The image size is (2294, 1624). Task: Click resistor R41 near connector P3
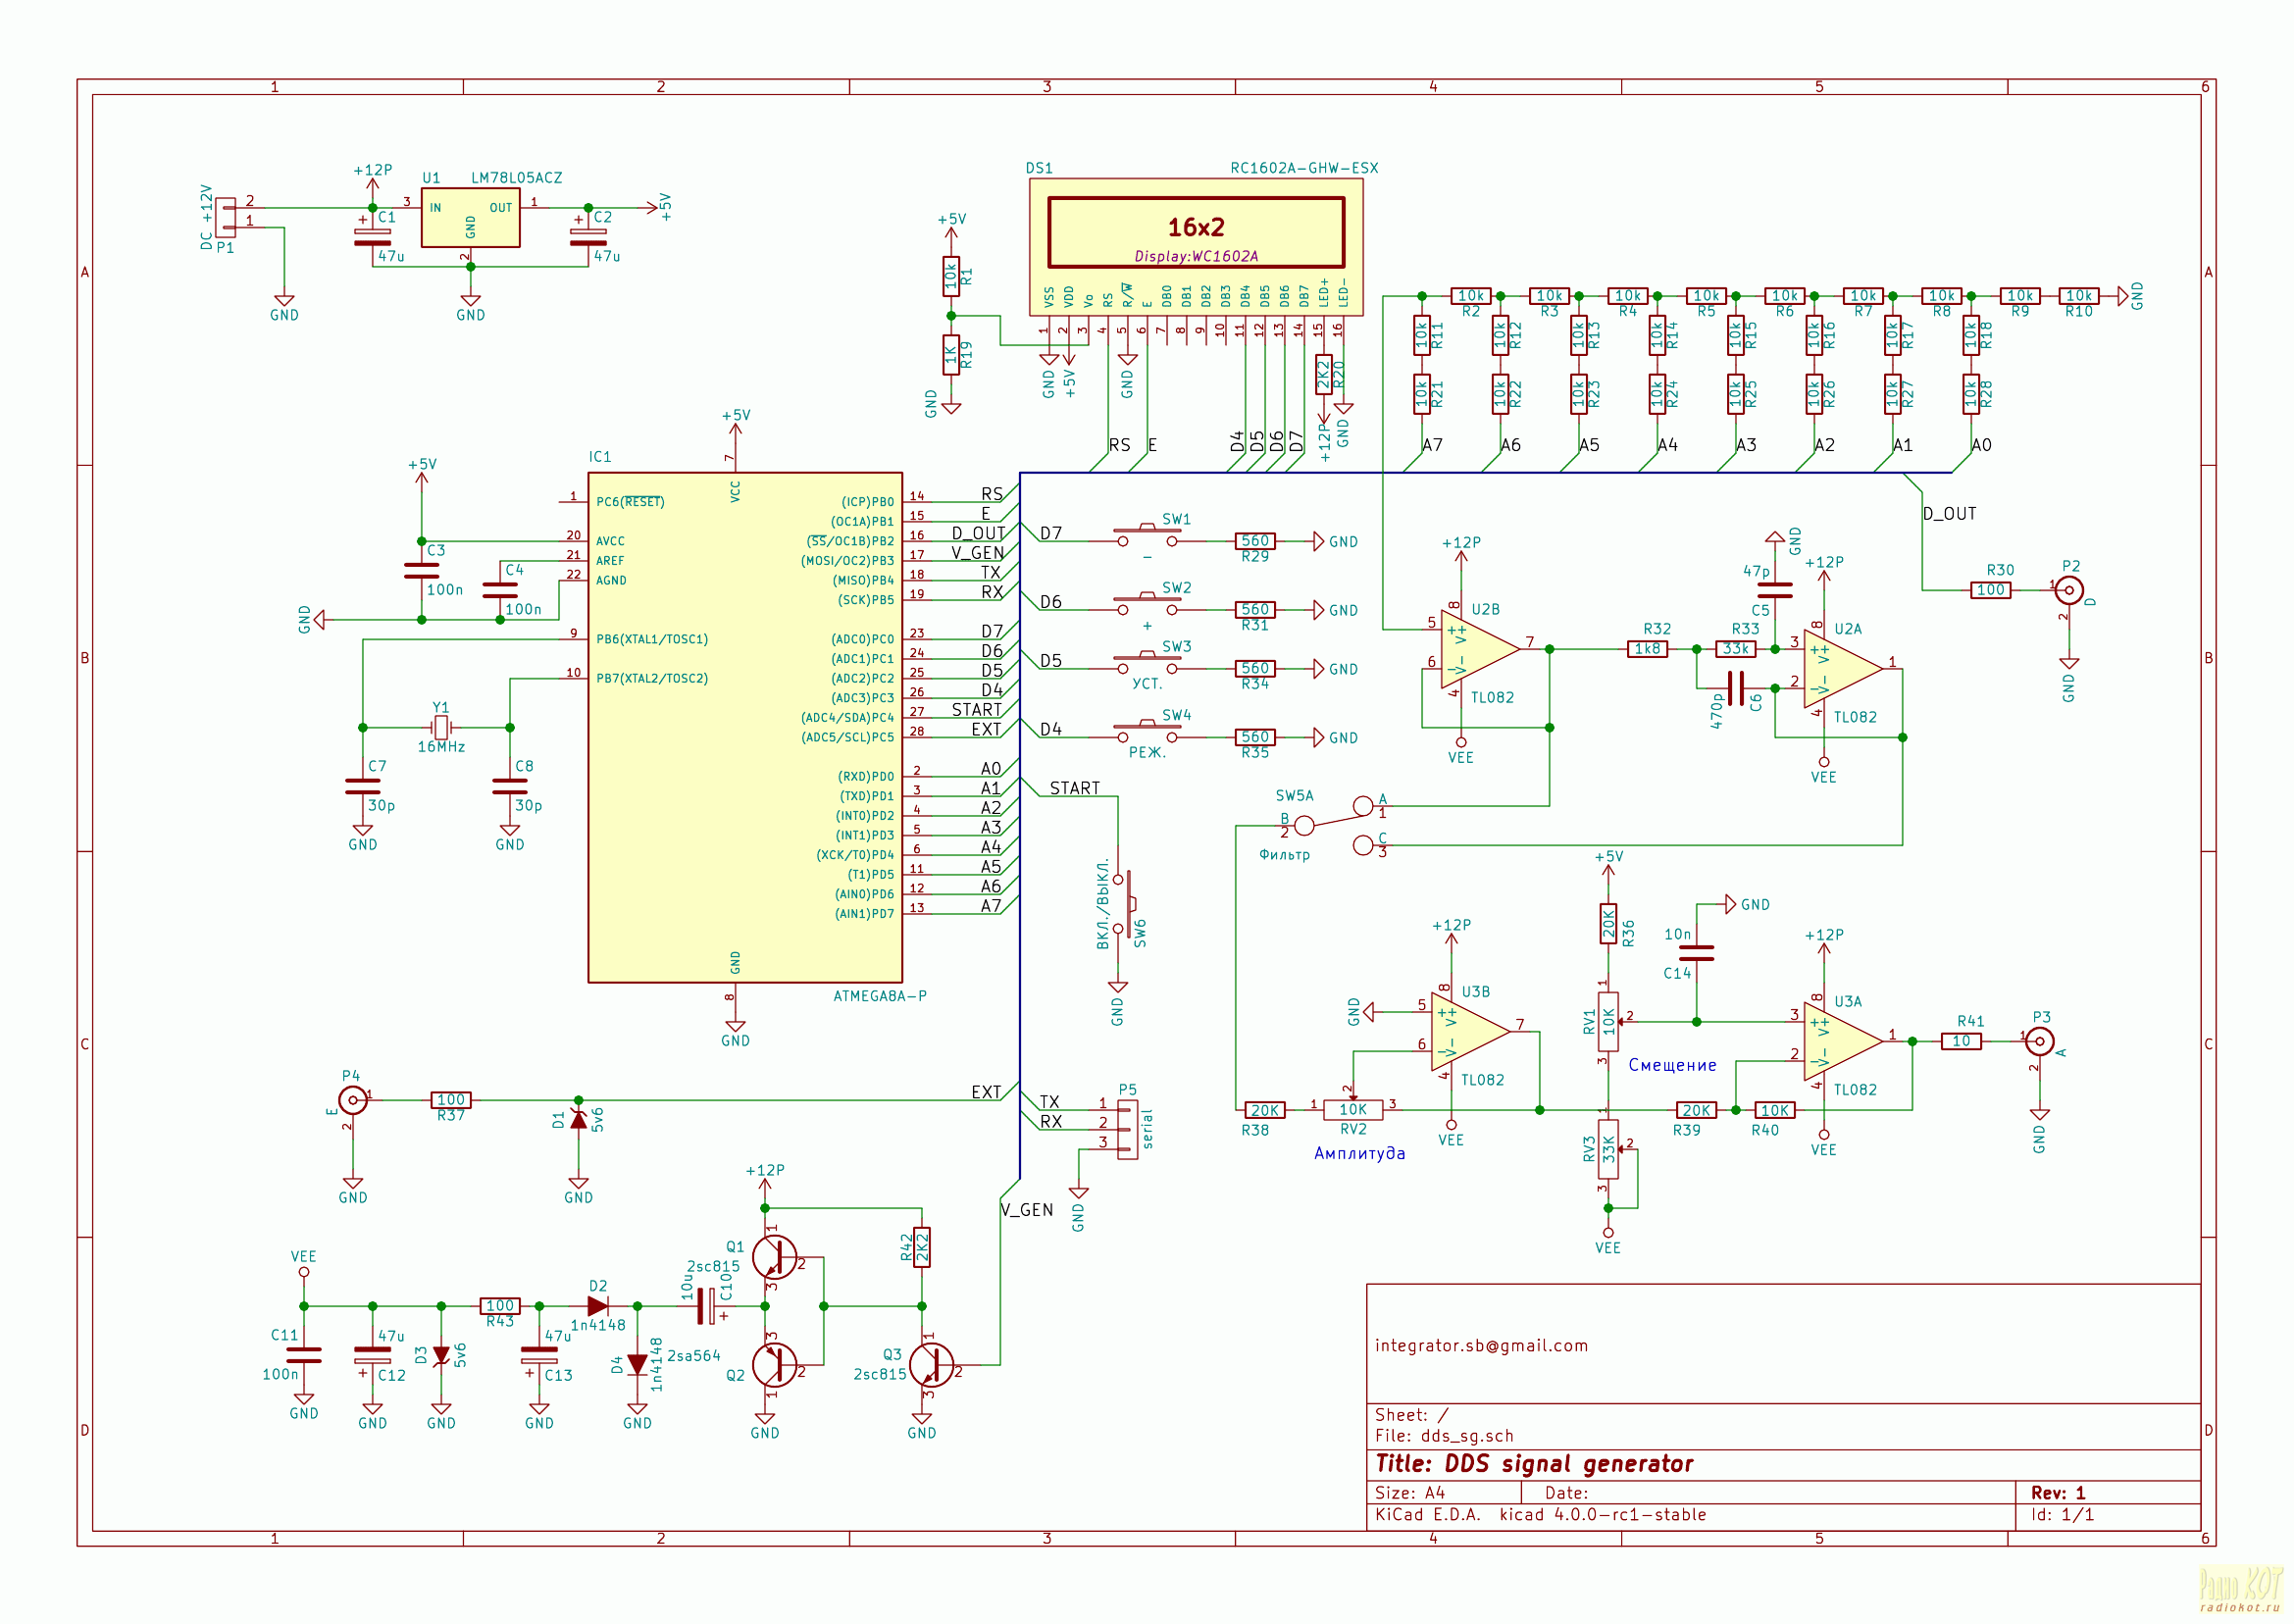point(1961,1041)
